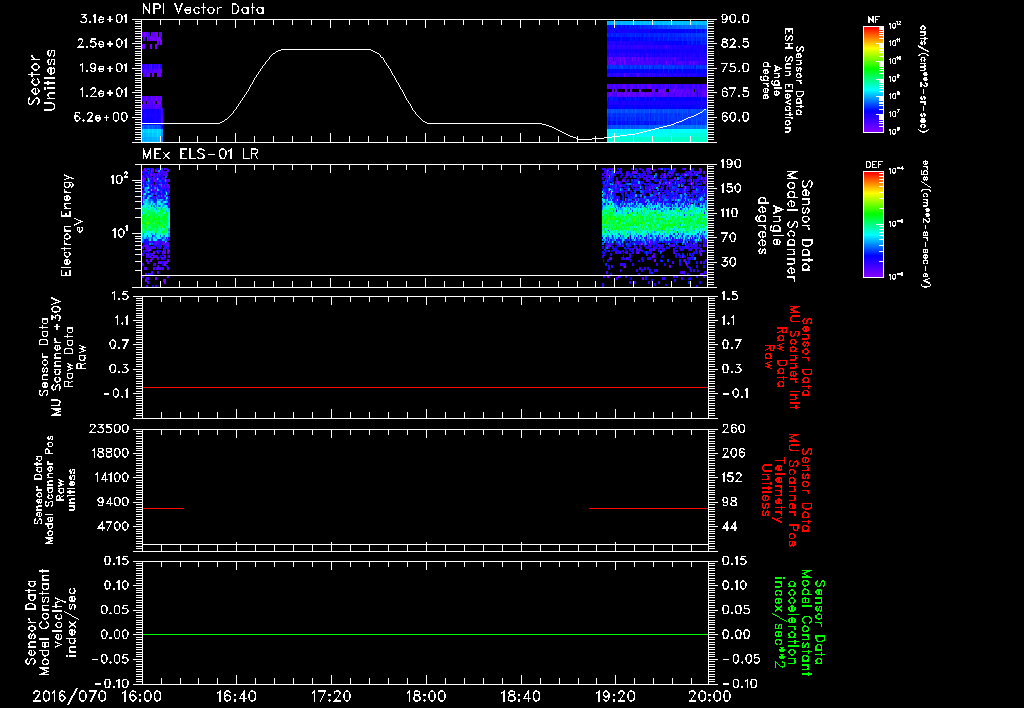
Task: Click the "1.9e+01" sector axis value
Action: point(104,68)
